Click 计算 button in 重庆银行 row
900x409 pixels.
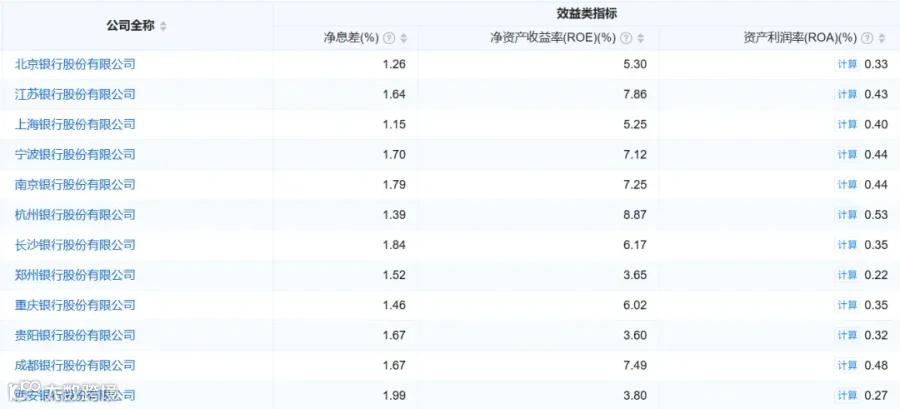847,305
